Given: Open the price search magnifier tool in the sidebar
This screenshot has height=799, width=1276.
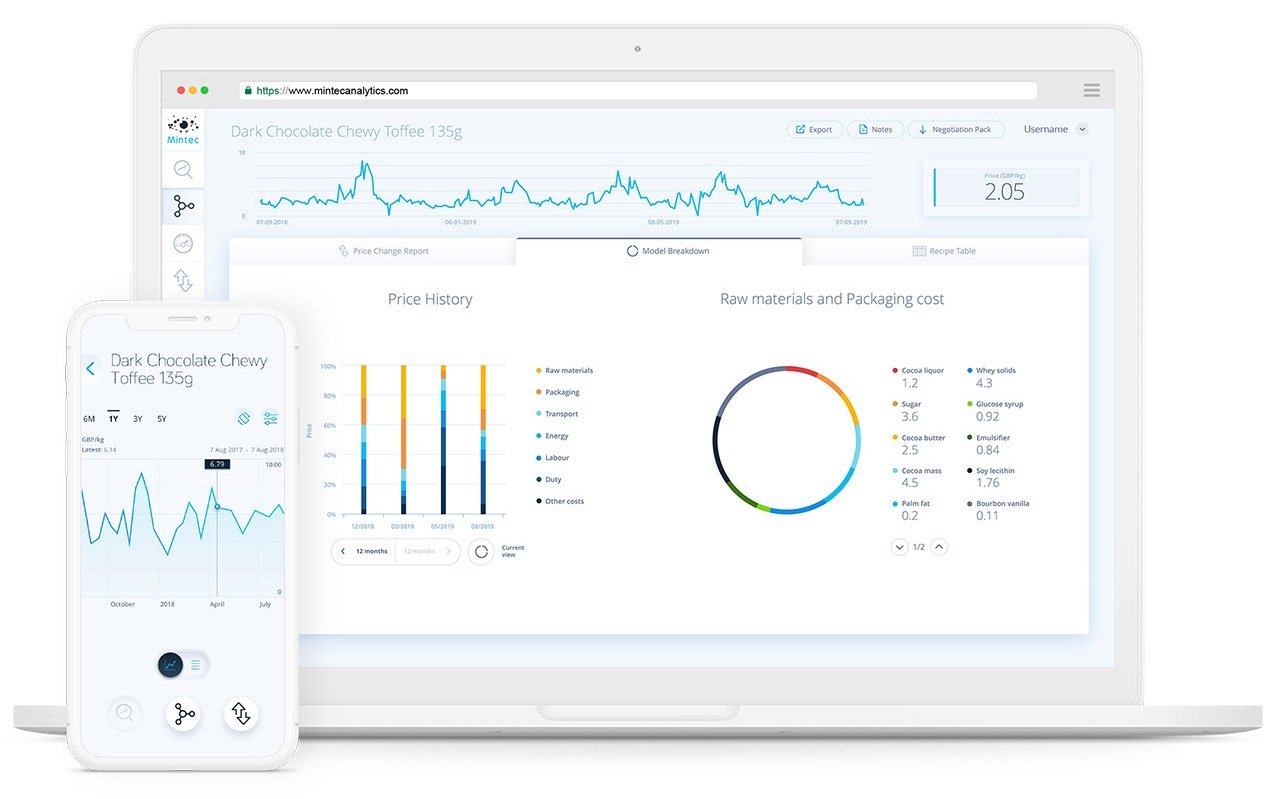Looking at the screenshot, I should point(183,170).
